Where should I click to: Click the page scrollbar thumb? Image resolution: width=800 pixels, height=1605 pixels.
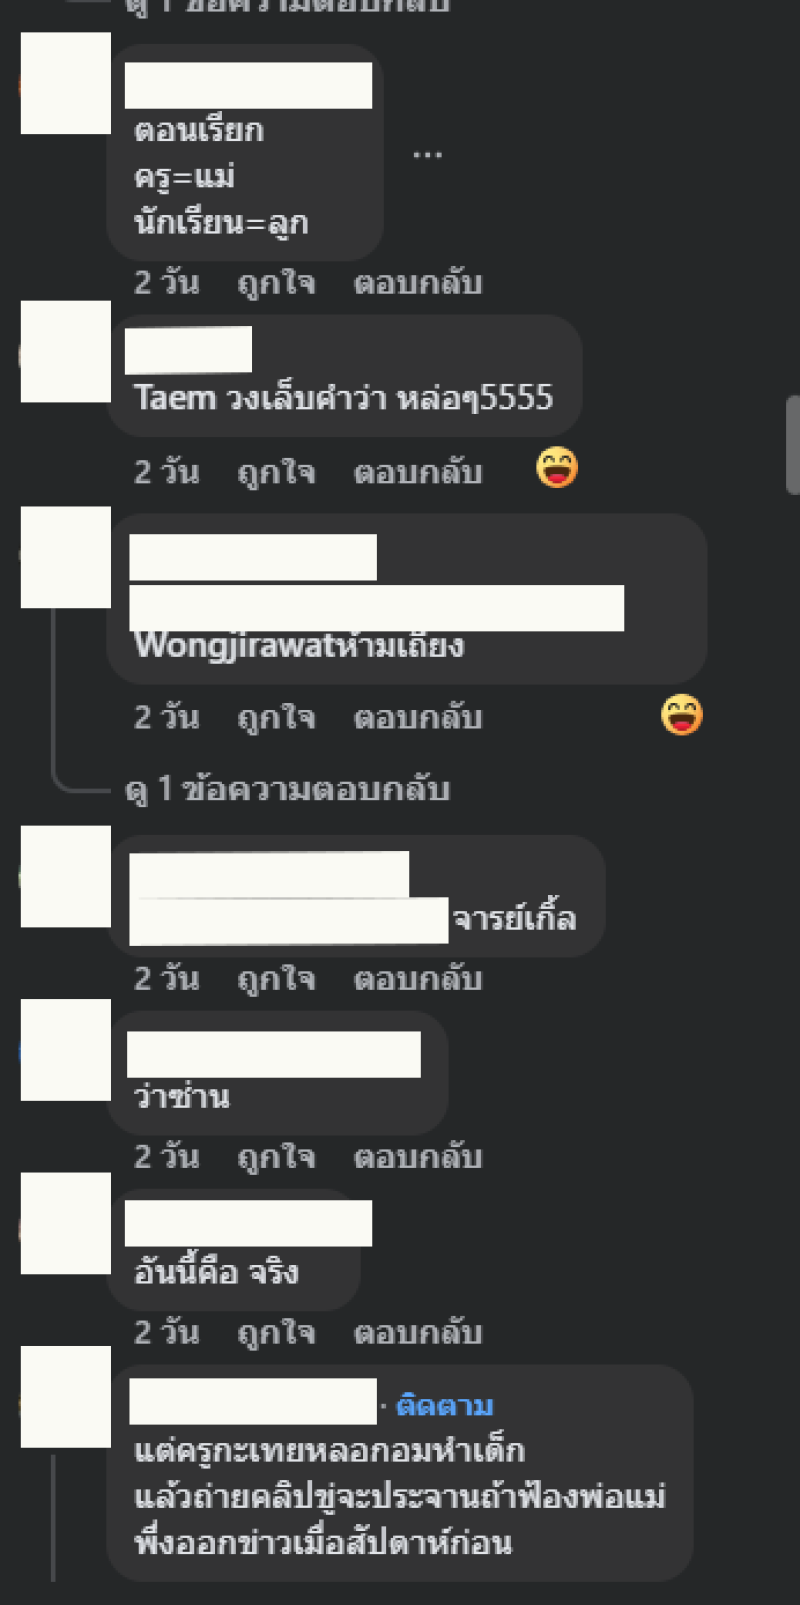coord(793,445)
